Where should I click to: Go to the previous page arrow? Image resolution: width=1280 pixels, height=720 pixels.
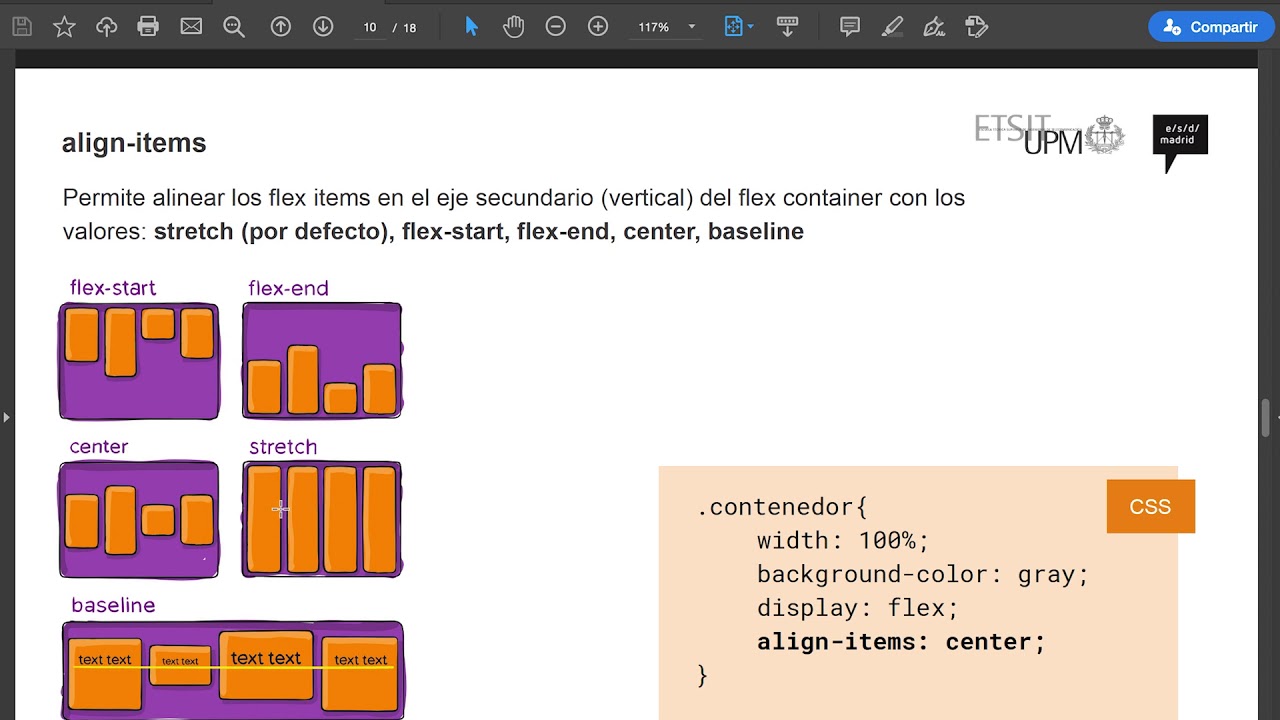click(x=281, y=27)
